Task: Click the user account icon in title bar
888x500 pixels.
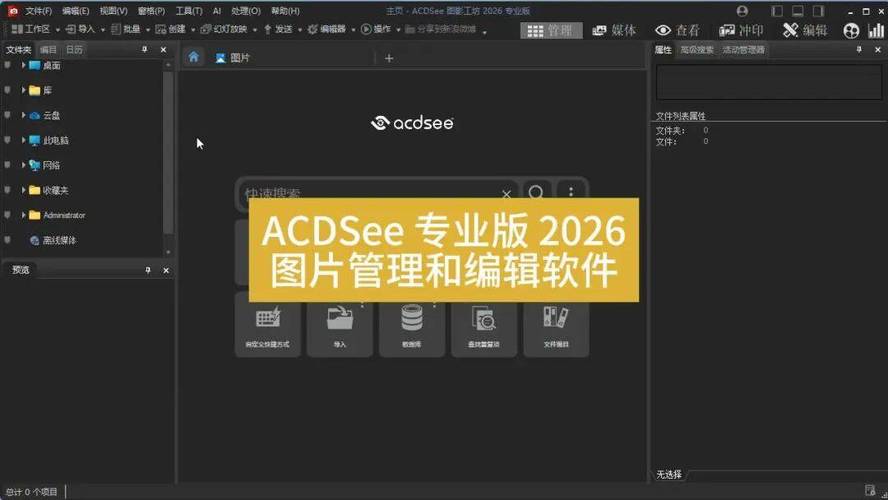Action: (x=742, y=11)
